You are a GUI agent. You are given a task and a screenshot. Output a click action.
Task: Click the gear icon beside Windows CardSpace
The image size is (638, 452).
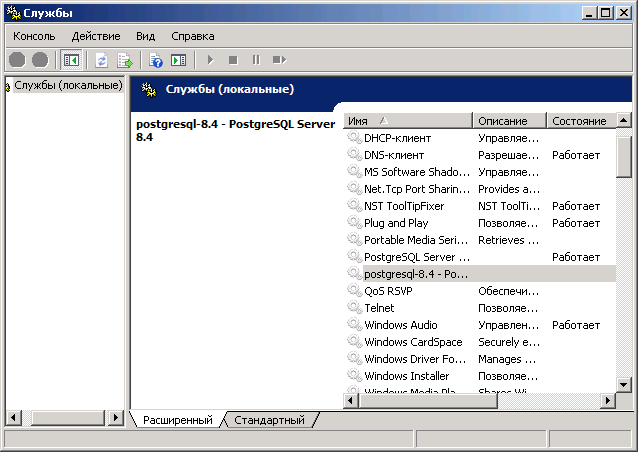pyautogui.click(x=354, y=342)
